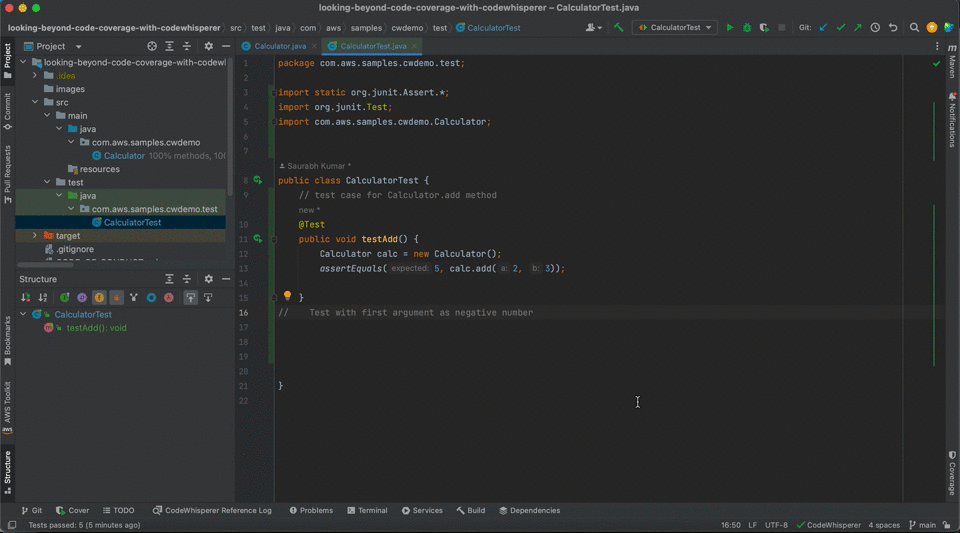
Task: Open the CalculatorTest run configuration dropdown
Action: [675, 28]
